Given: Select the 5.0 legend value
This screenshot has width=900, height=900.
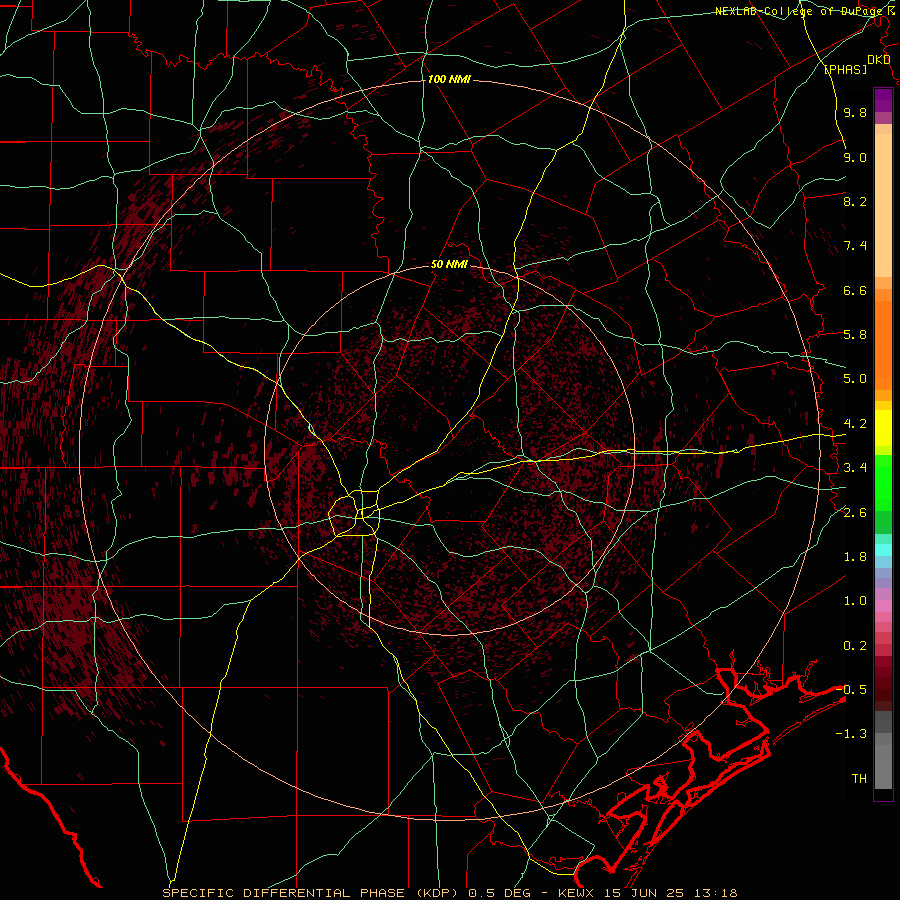Looking at the screenshot, I should (855, 379).
